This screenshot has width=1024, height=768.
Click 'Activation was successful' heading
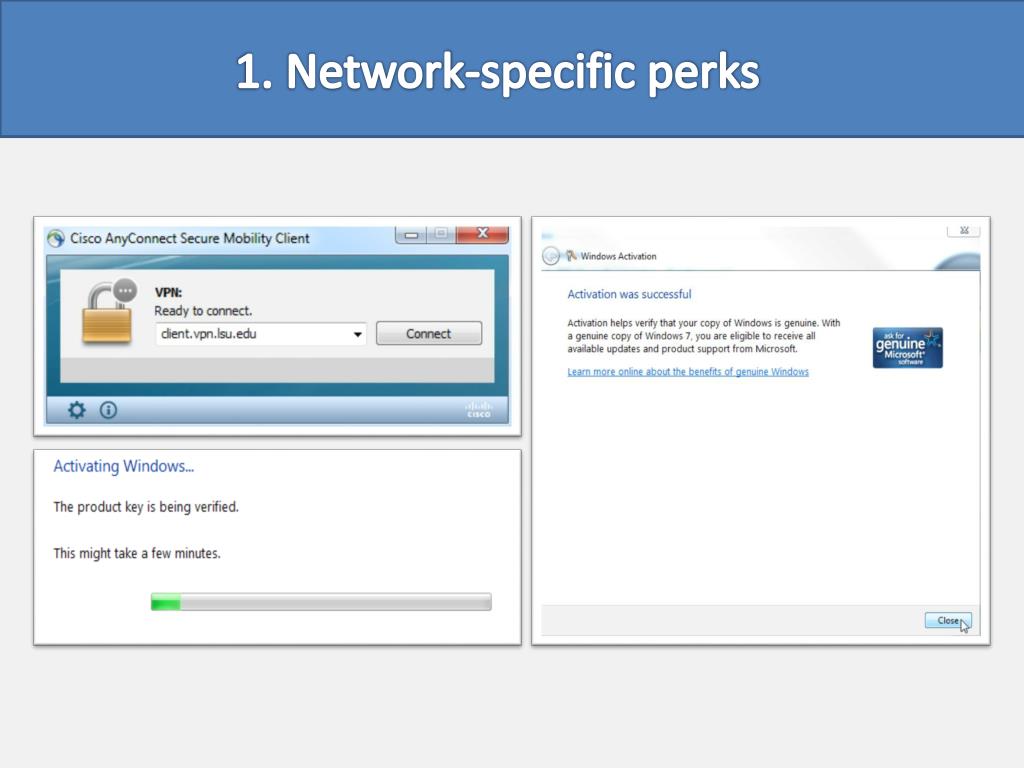pos(629,294)
